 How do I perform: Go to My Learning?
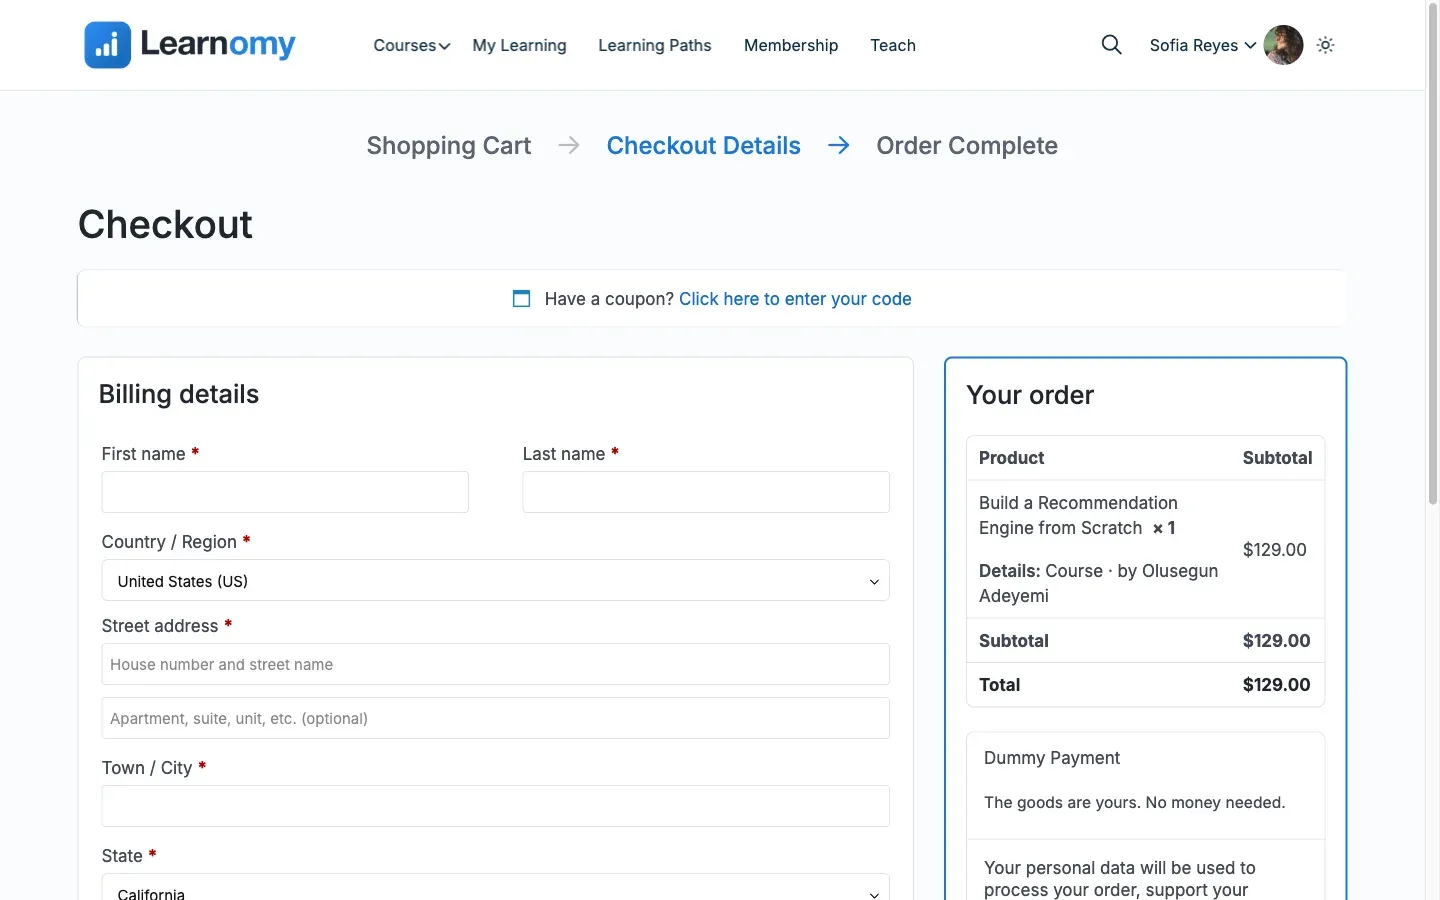519,45
